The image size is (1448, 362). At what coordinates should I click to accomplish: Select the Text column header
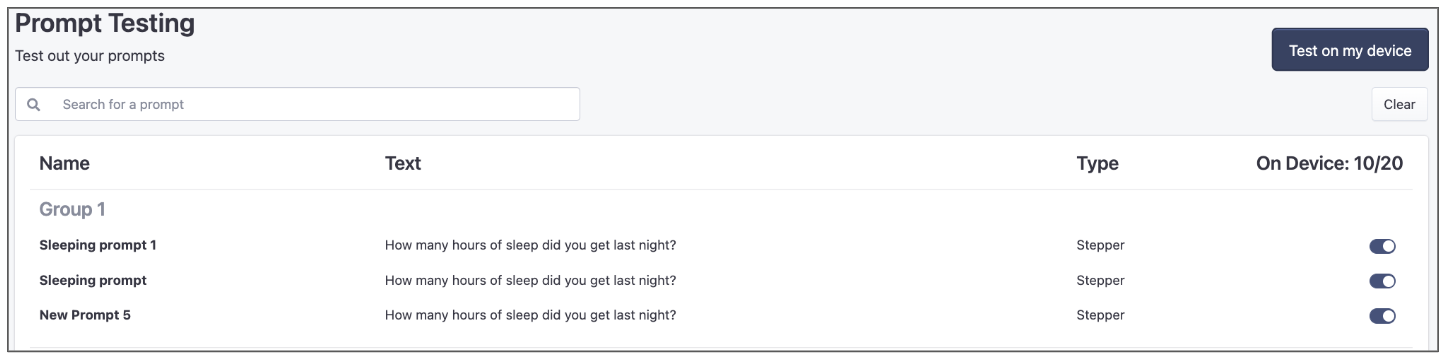tap(403, 164)
